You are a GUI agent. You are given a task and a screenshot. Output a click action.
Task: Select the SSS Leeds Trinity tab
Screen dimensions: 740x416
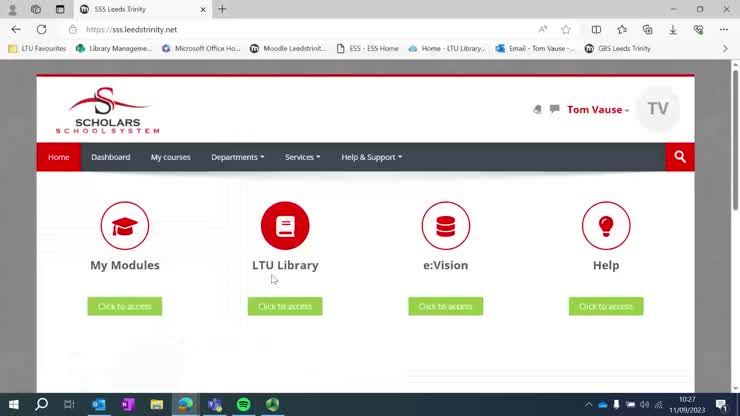(x=143, y=9)
